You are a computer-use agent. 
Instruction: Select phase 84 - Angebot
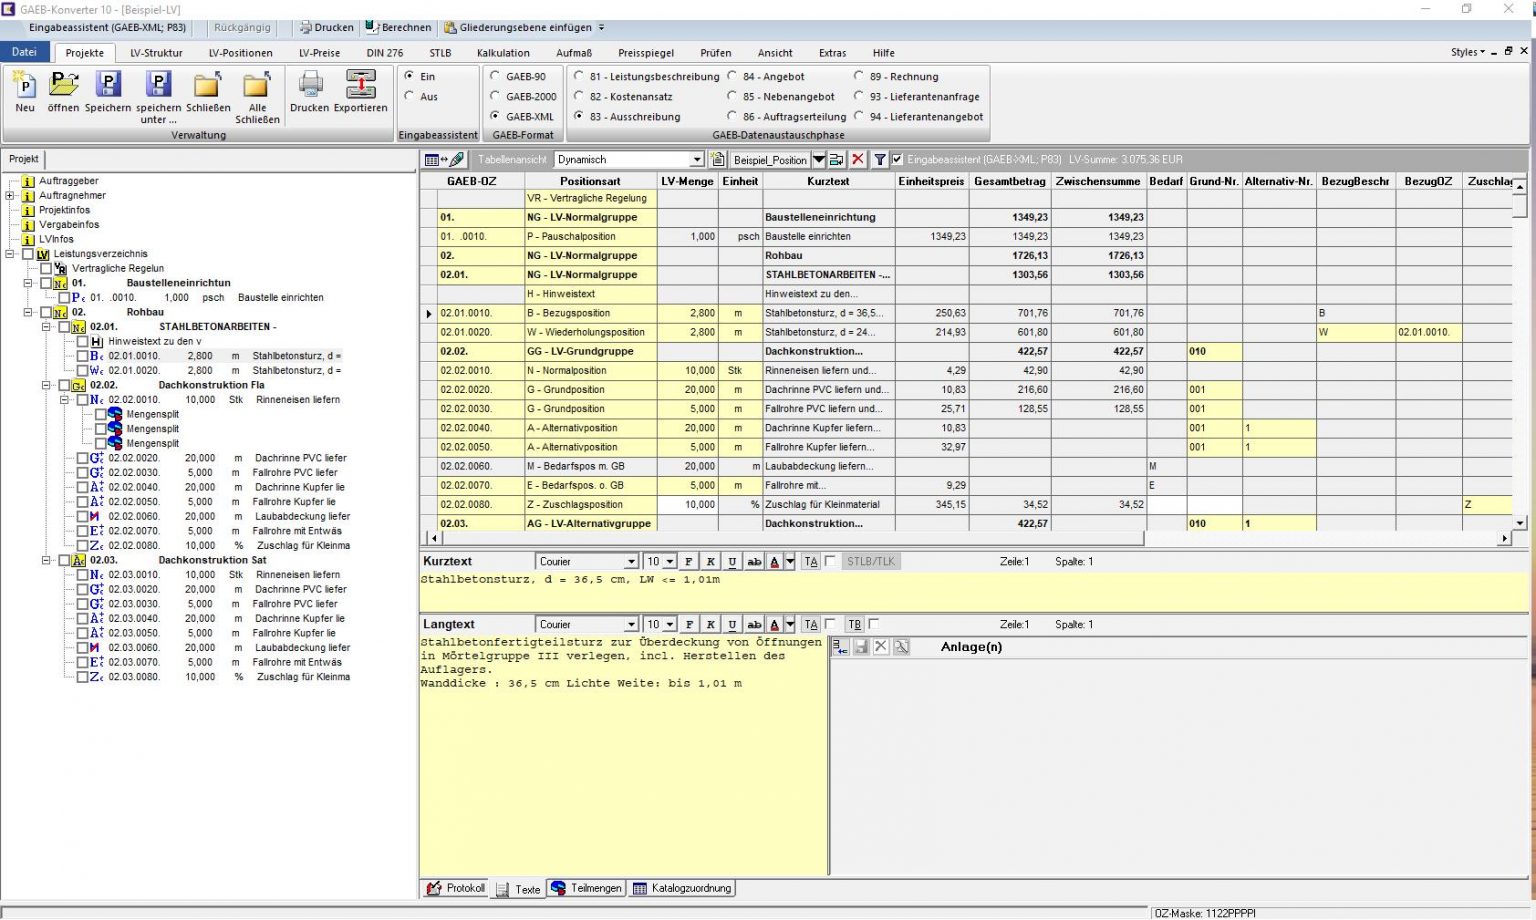tap(733, 76)
